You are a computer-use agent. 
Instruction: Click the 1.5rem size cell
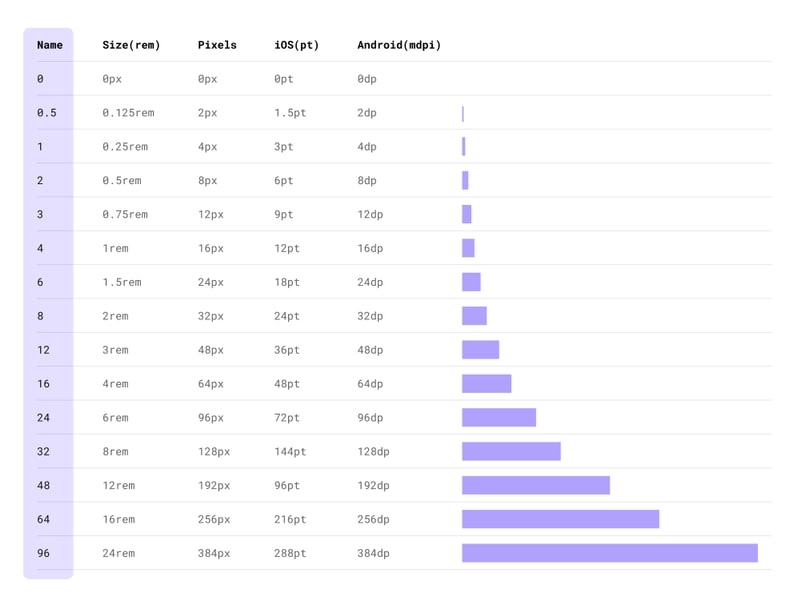click(x=121, y=282)
